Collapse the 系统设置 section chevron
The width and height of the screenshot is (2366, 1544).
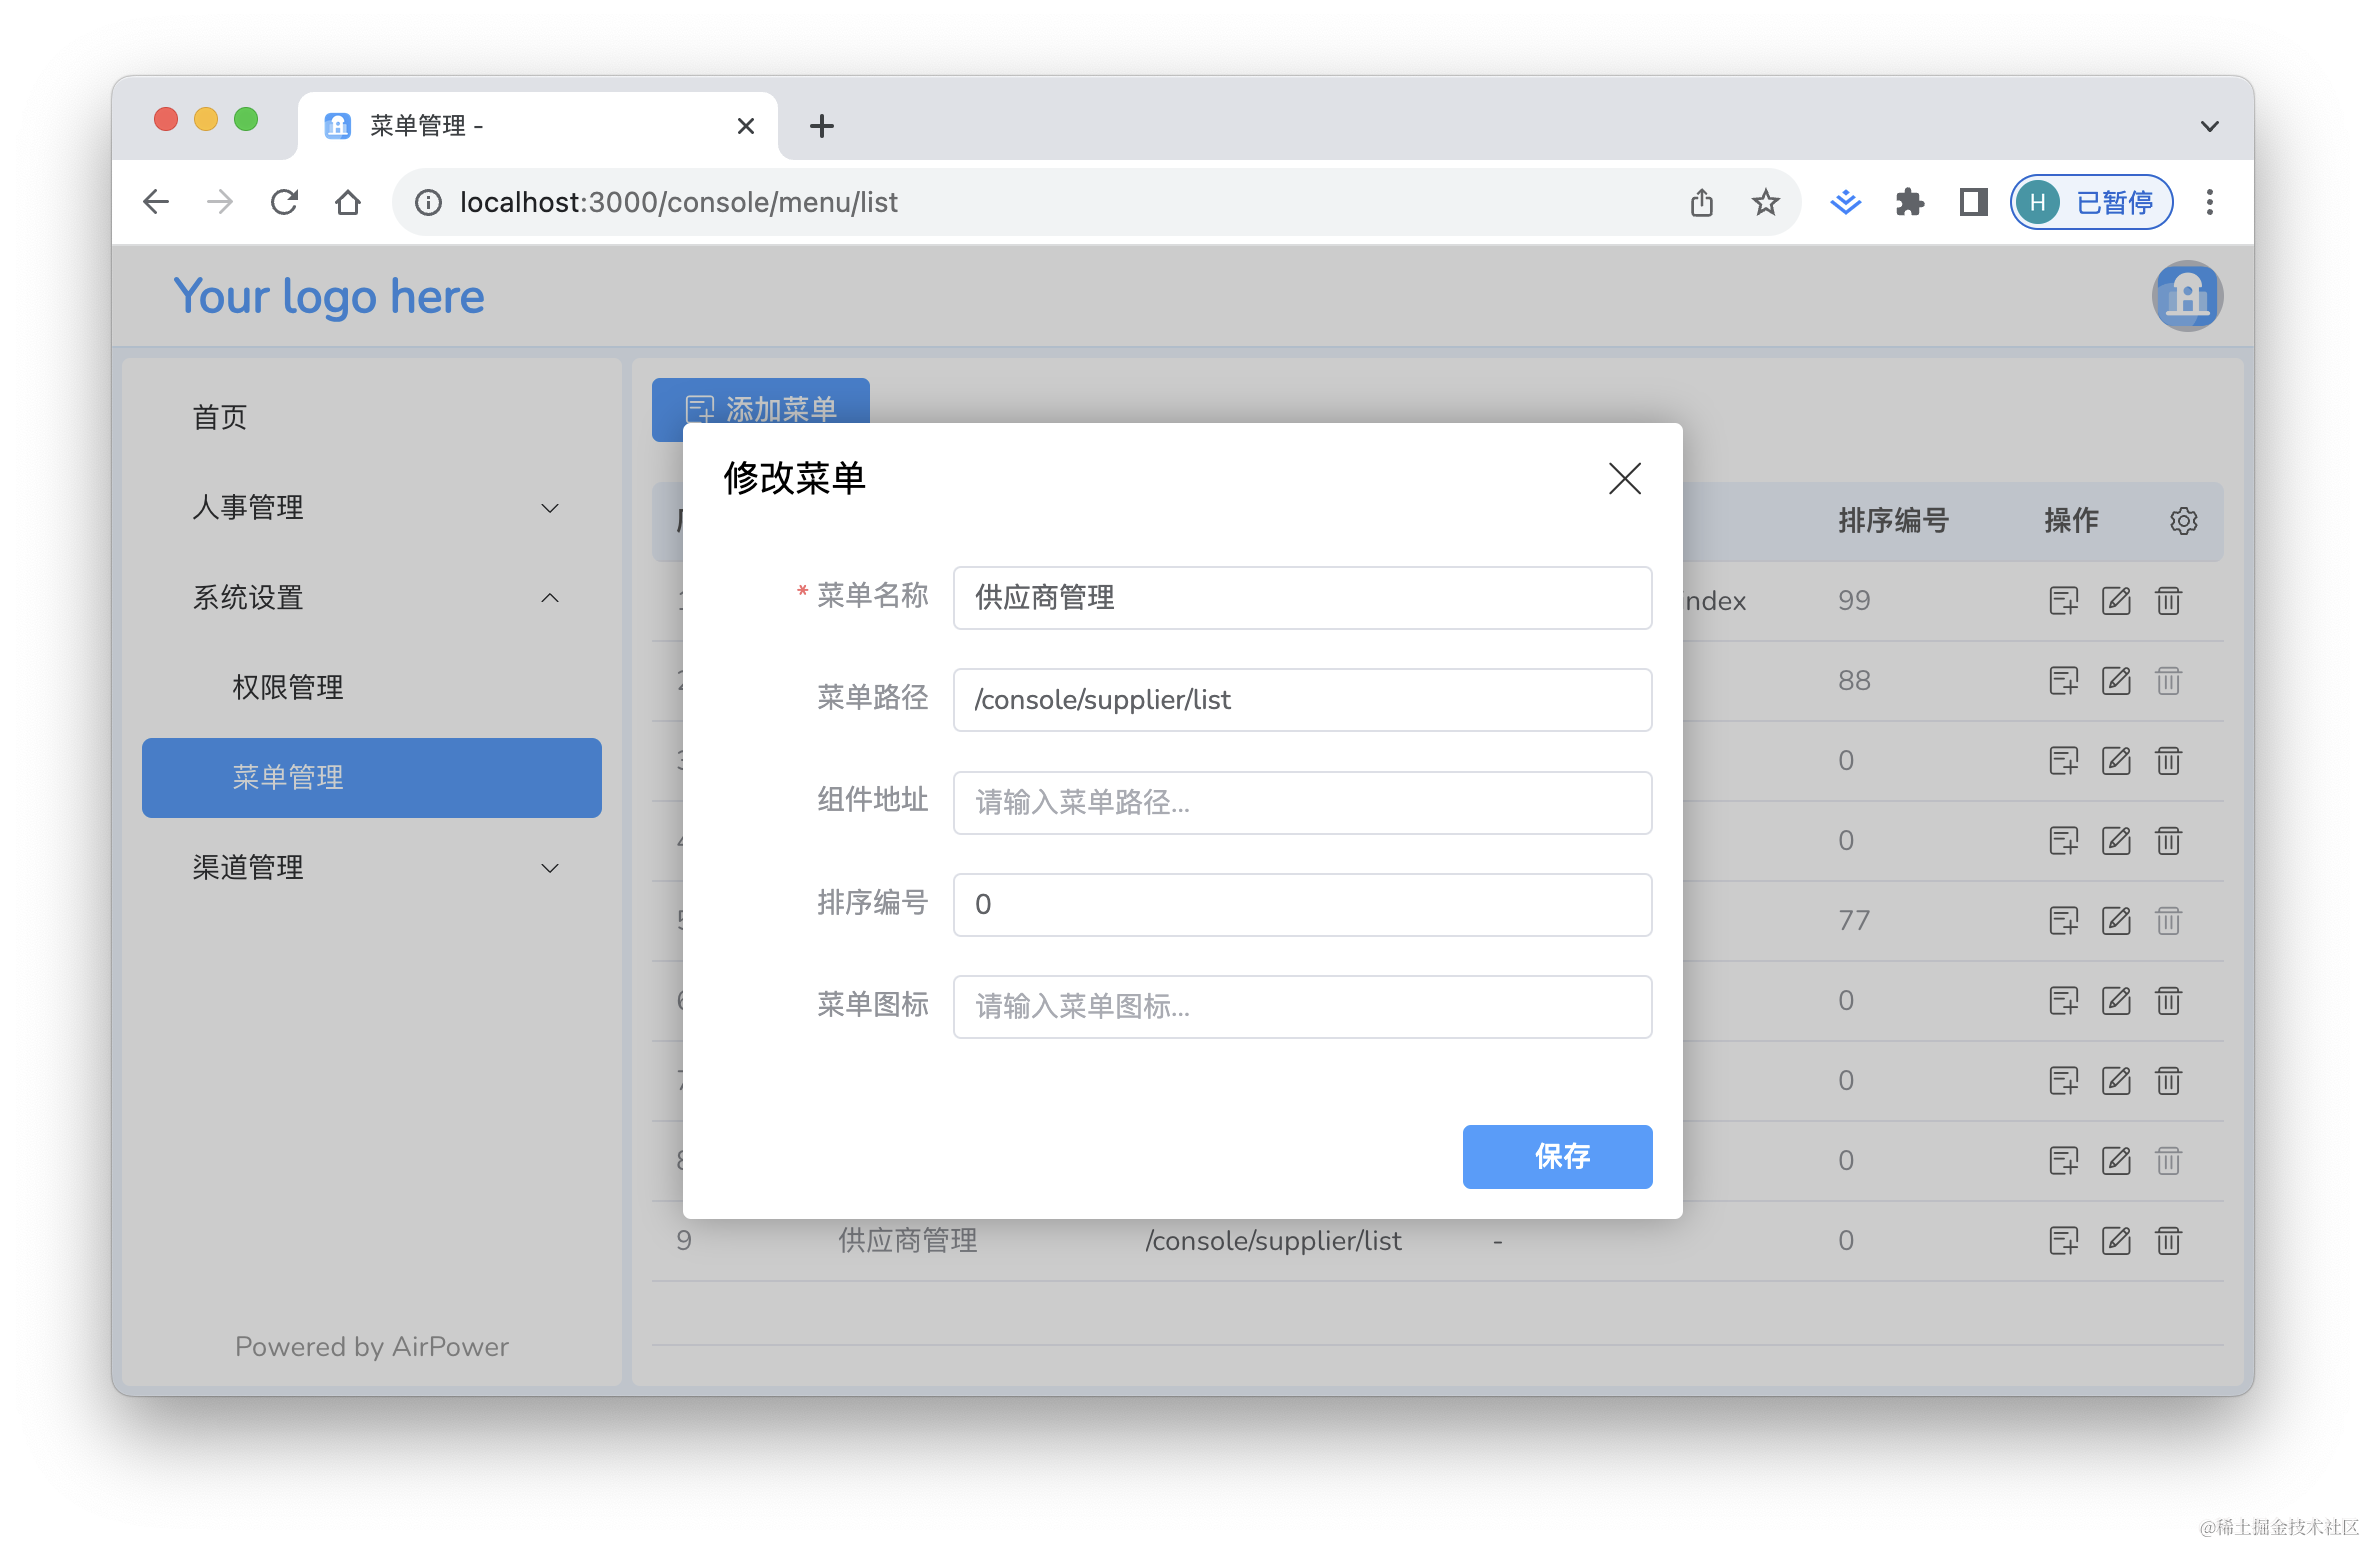coord(550,597)
